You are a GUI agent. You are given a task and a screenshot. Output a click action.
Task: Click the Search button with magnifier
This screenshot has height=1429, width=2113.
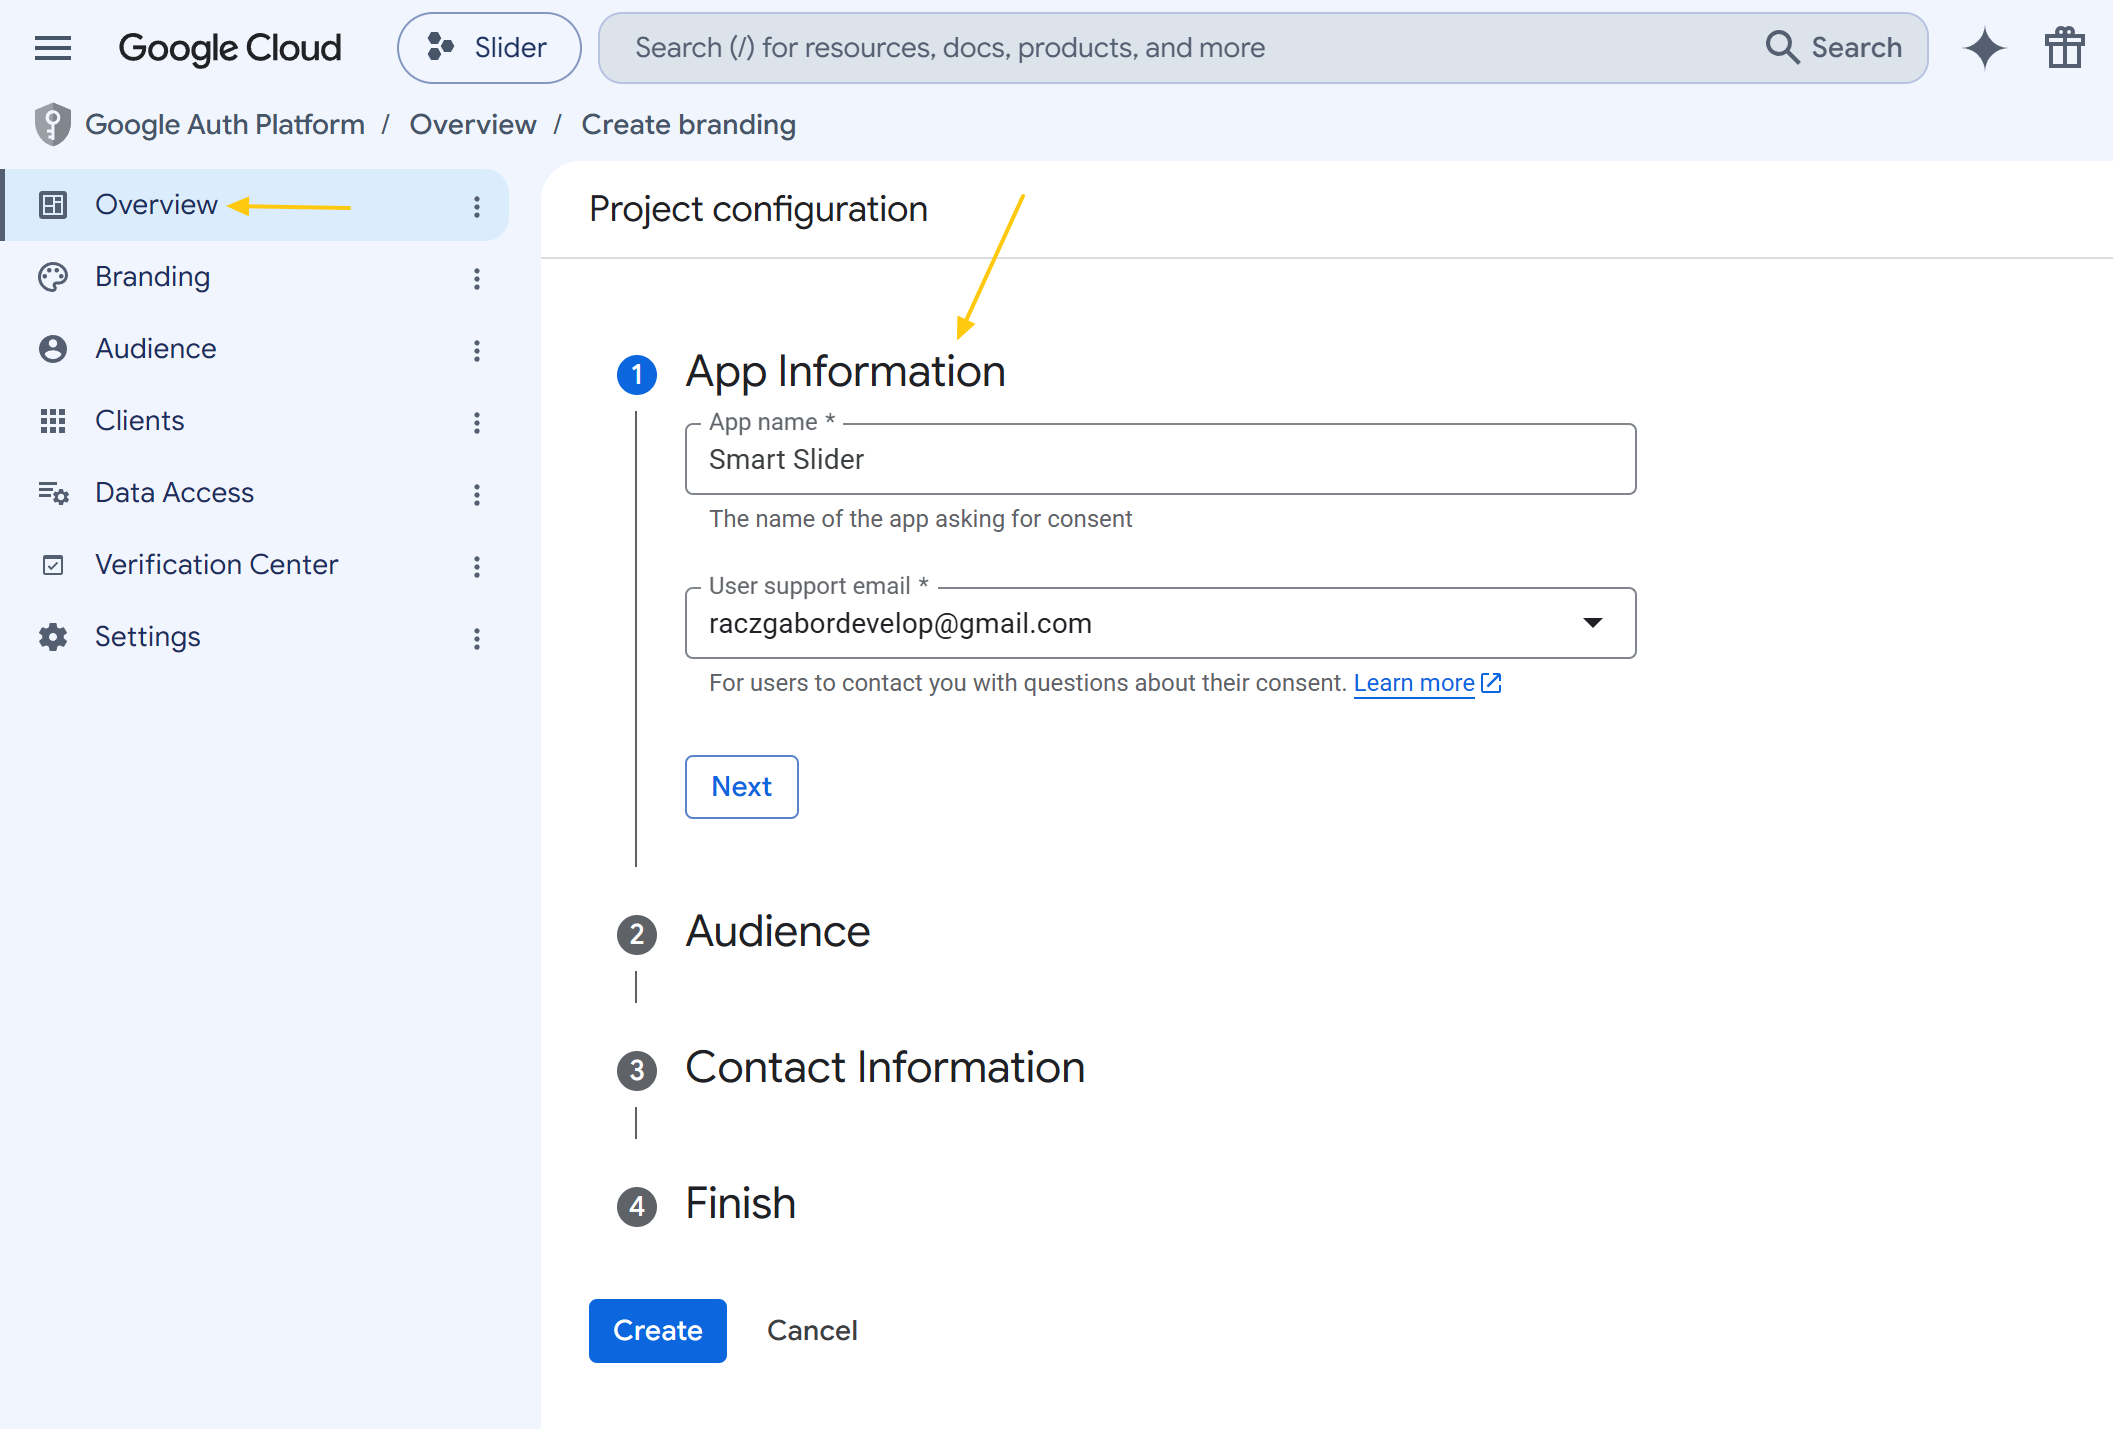point(1834,48)
